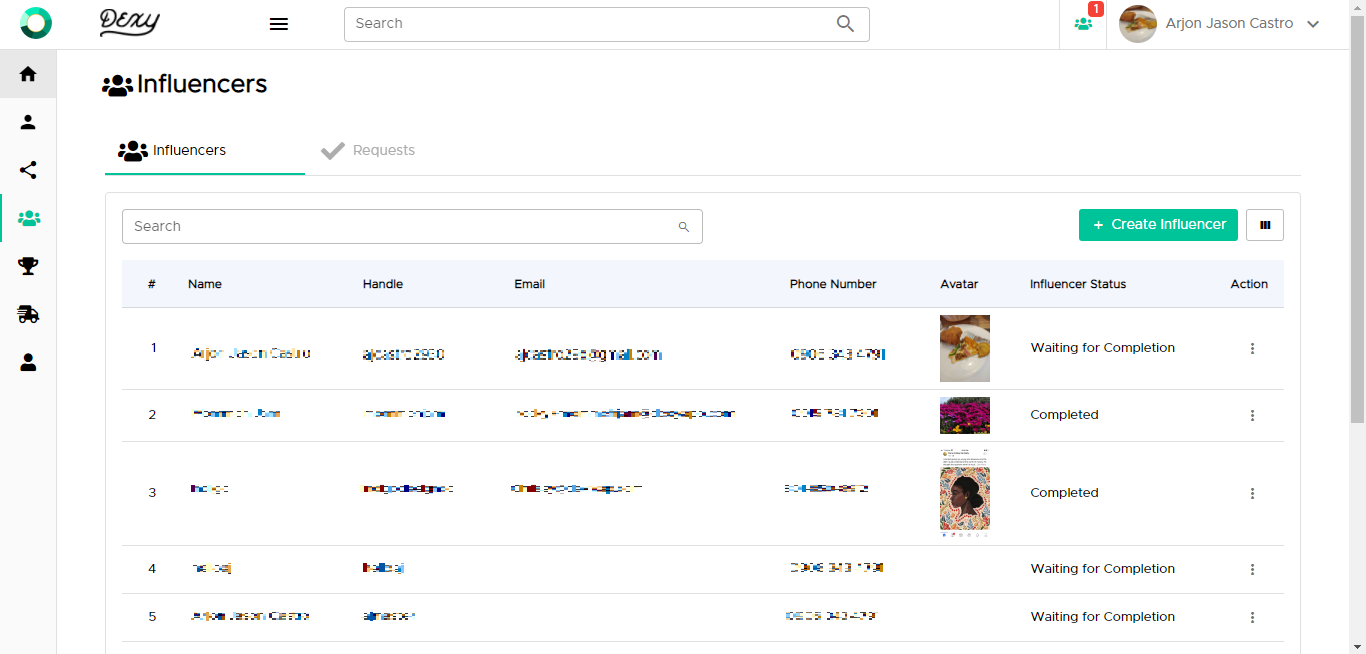The height and width of the screenshot is (654, 1366).
Task: Open action menu for row 1
Action: [x=1252, y=348]
